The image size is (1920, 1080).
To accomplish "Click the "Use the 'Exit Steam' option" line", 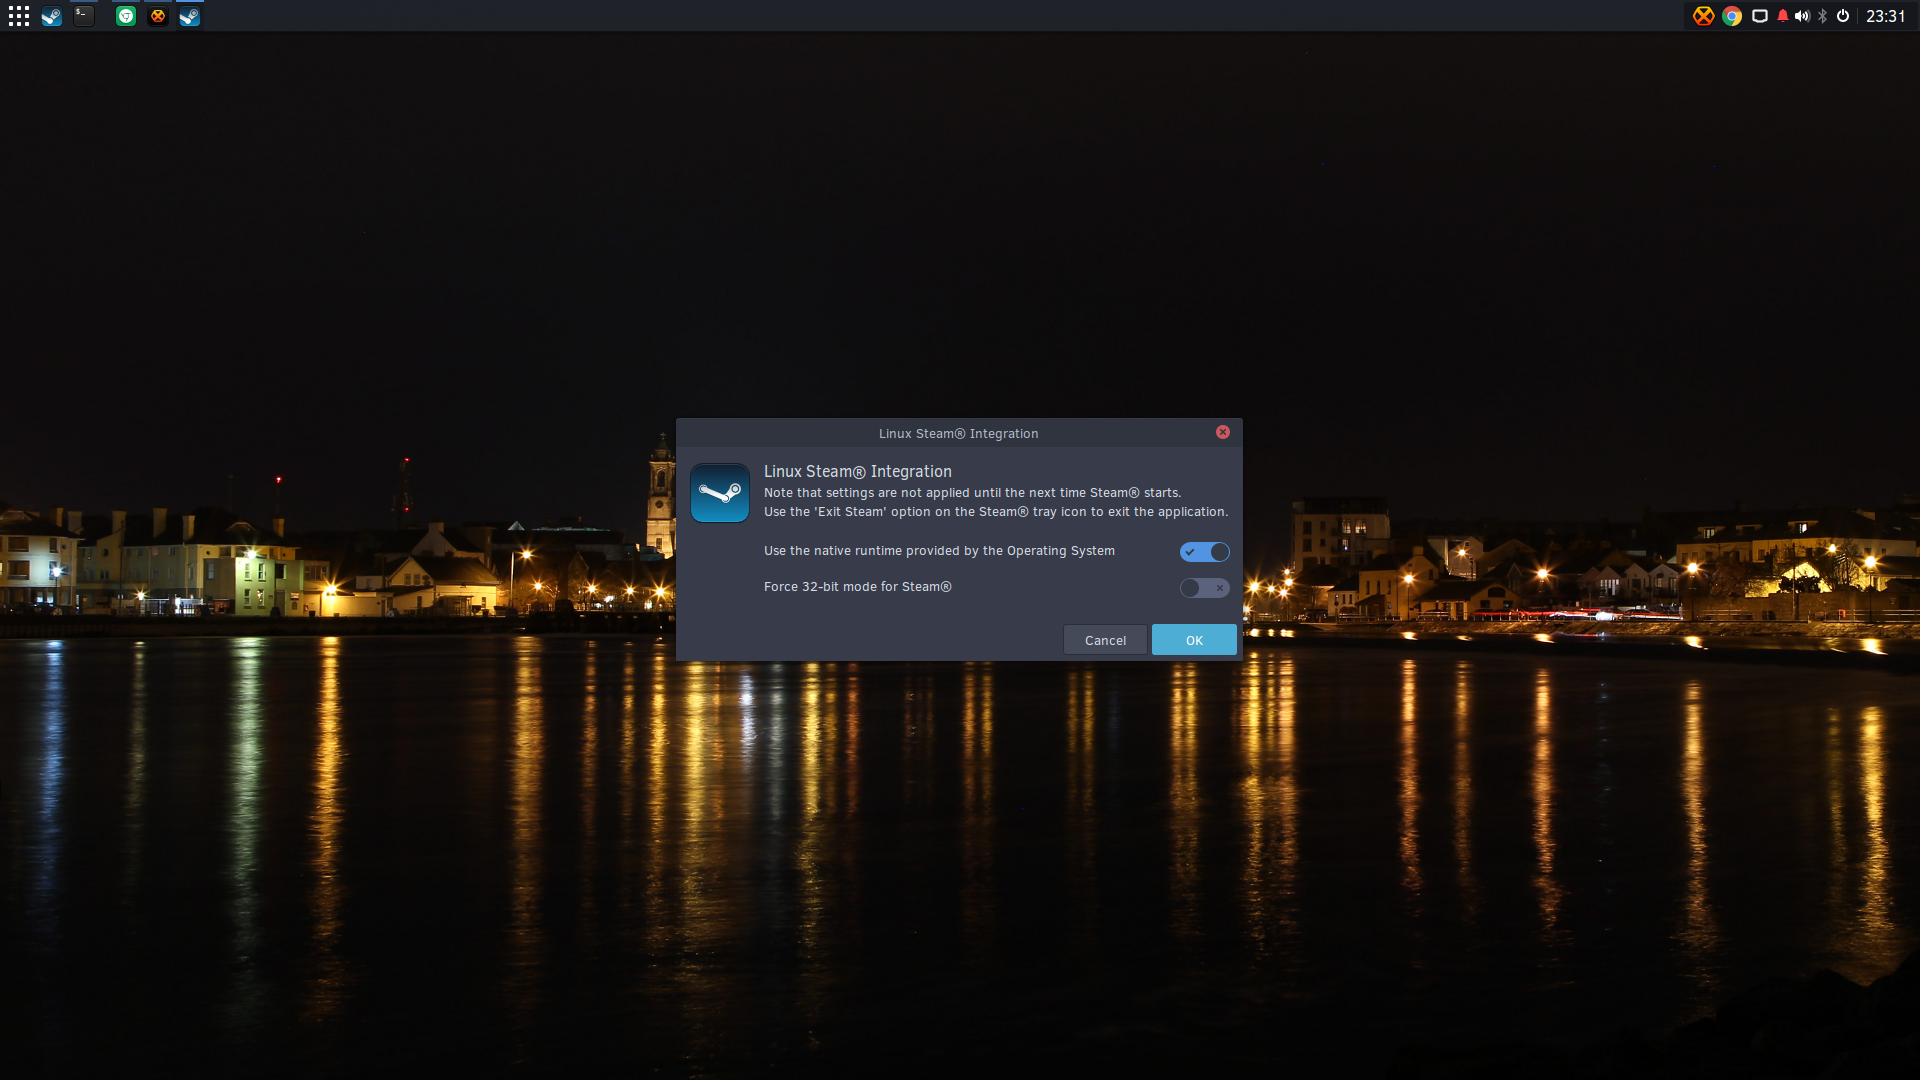I will pos(996,512).
